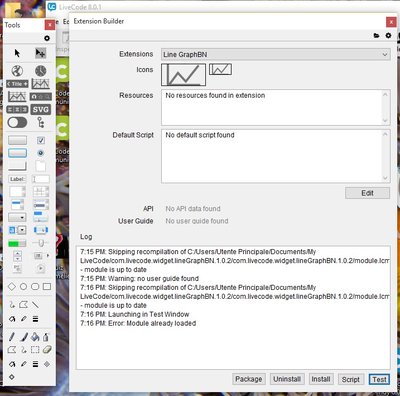Click the large line graph icon thumbnail
The height and width of the screenshot is (396, 400).
(184, 75)
